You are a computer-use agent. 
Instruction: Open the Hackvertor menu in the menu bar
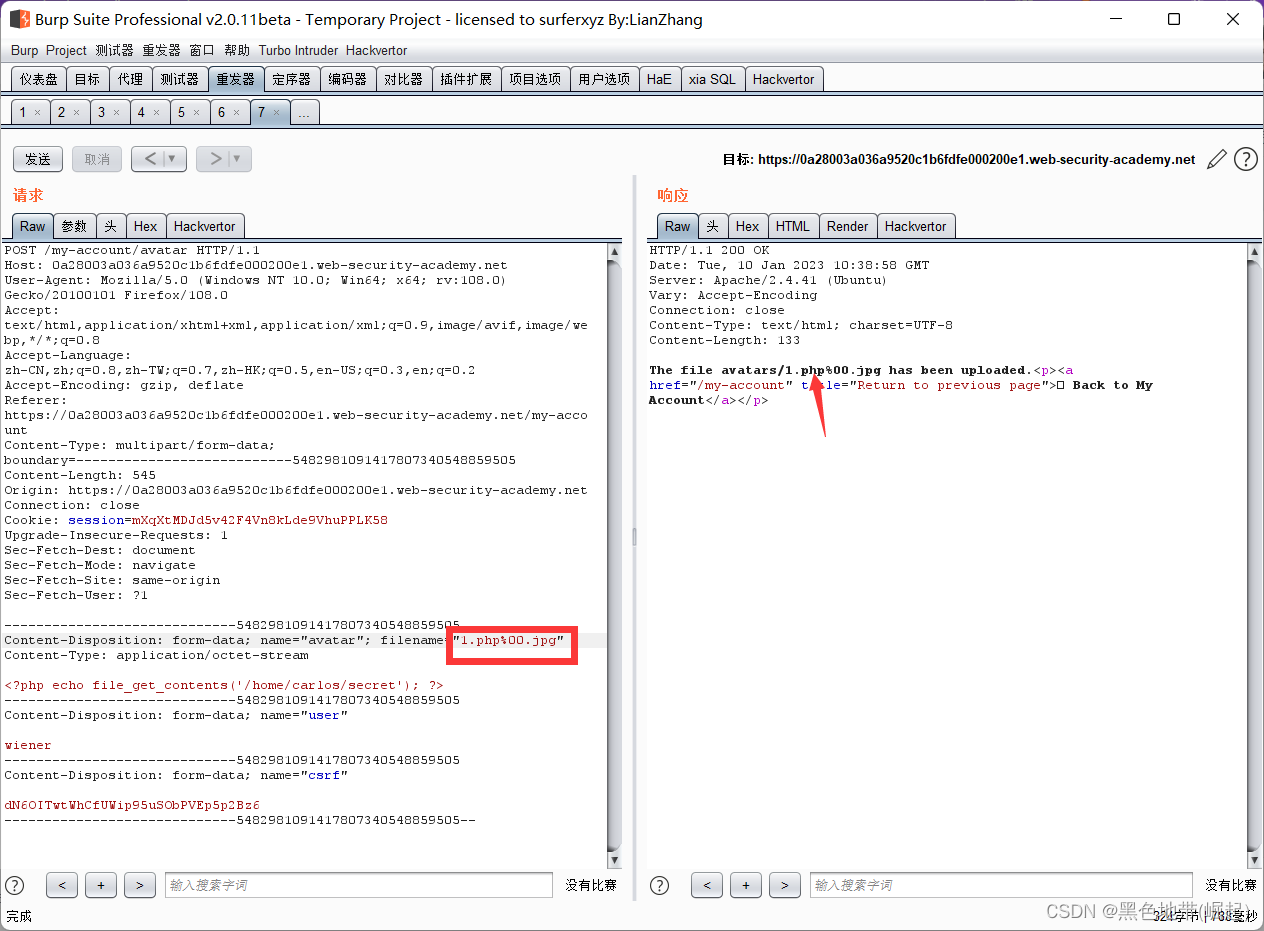pos(376,50)
